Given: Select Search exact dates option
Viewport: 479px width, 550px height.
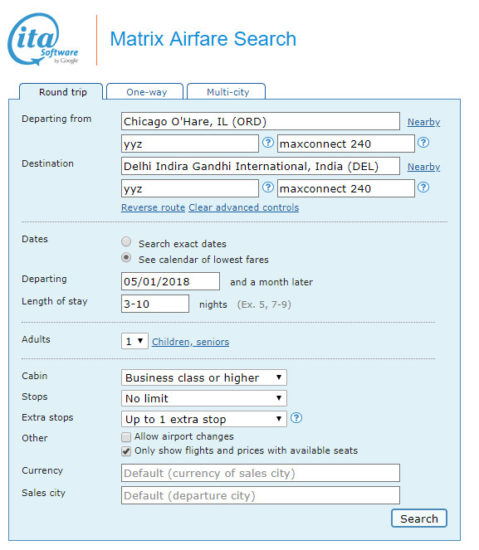Looking at the screenshot, I should 126,242.
